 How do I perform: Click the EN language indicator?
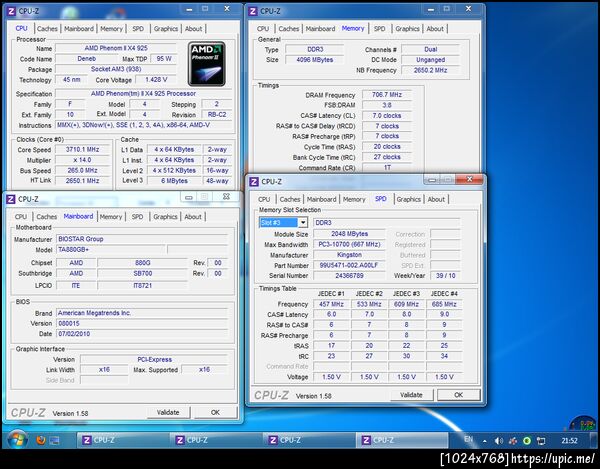pos(468,440)
